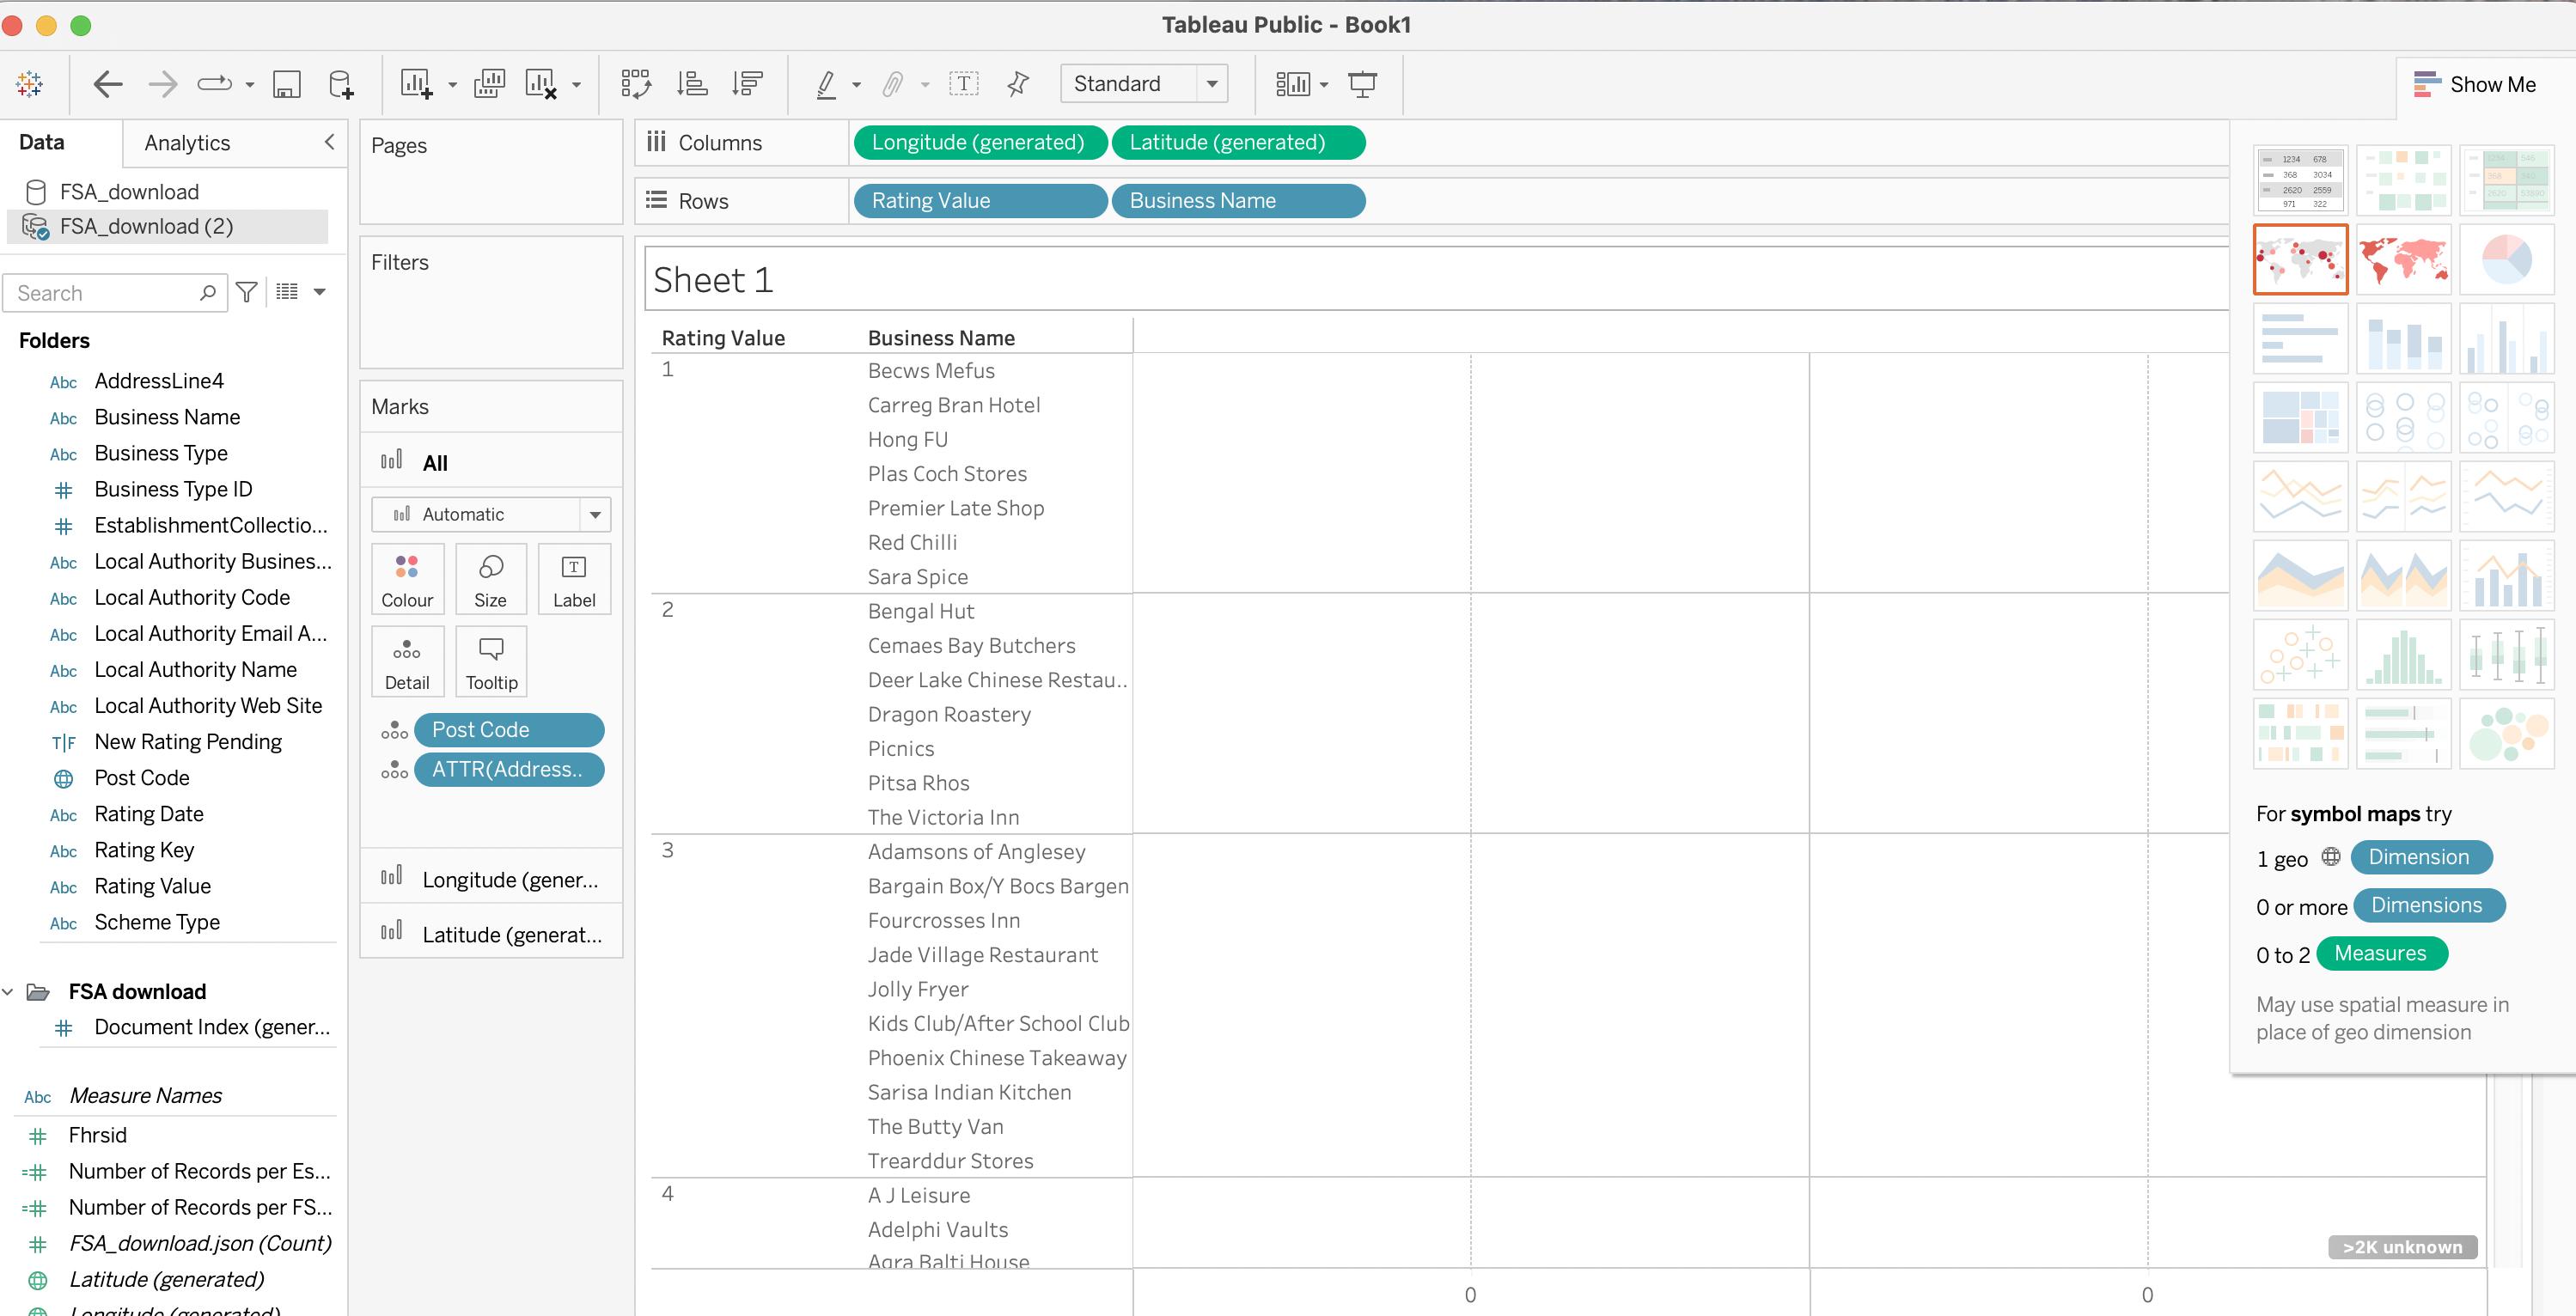
Task: Toggle the Show Me panel
Action: [x=2475, y=85]
